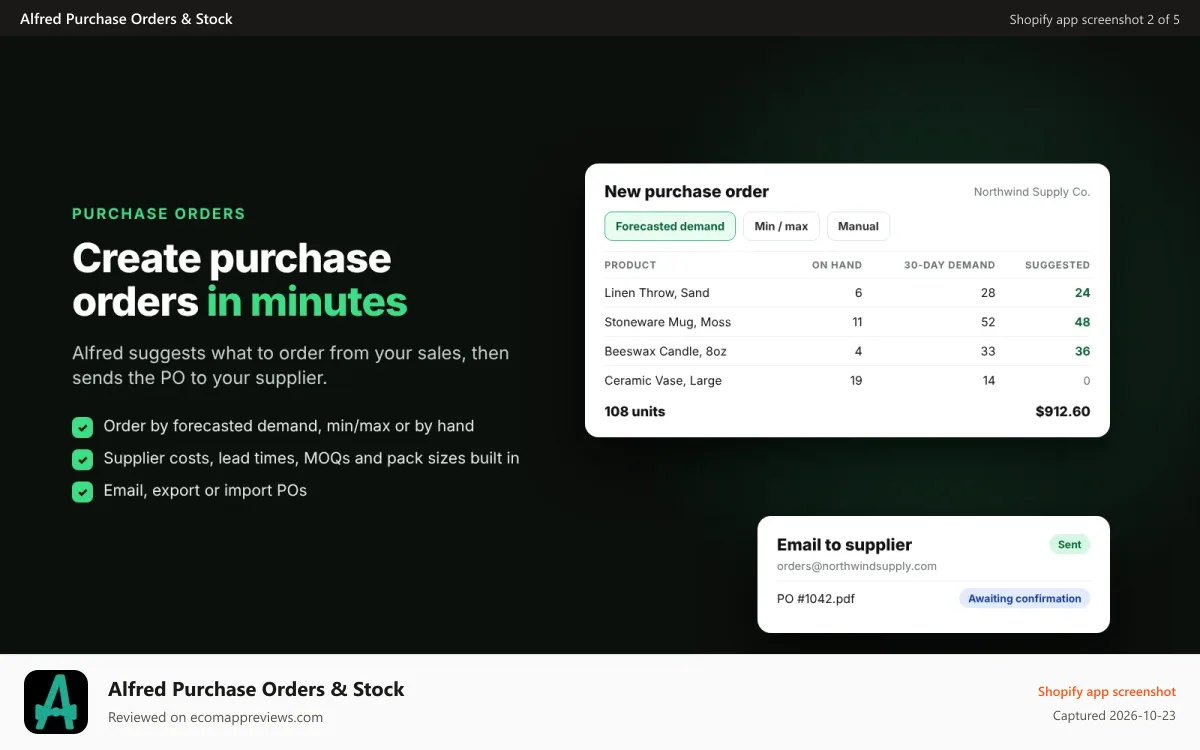This screenshot has width=1200, height=750.
Task: Open the PO #1042.pdf attachment
Action: pyautogui.click(x=816, y=599)
